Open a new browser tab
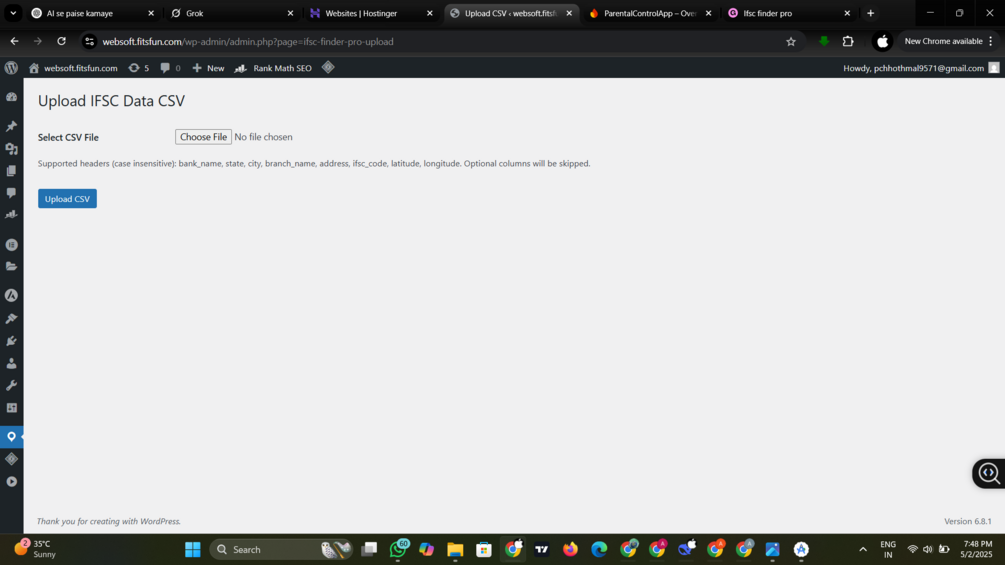This screenshot has height=565, width=1005. pos(870,13)
